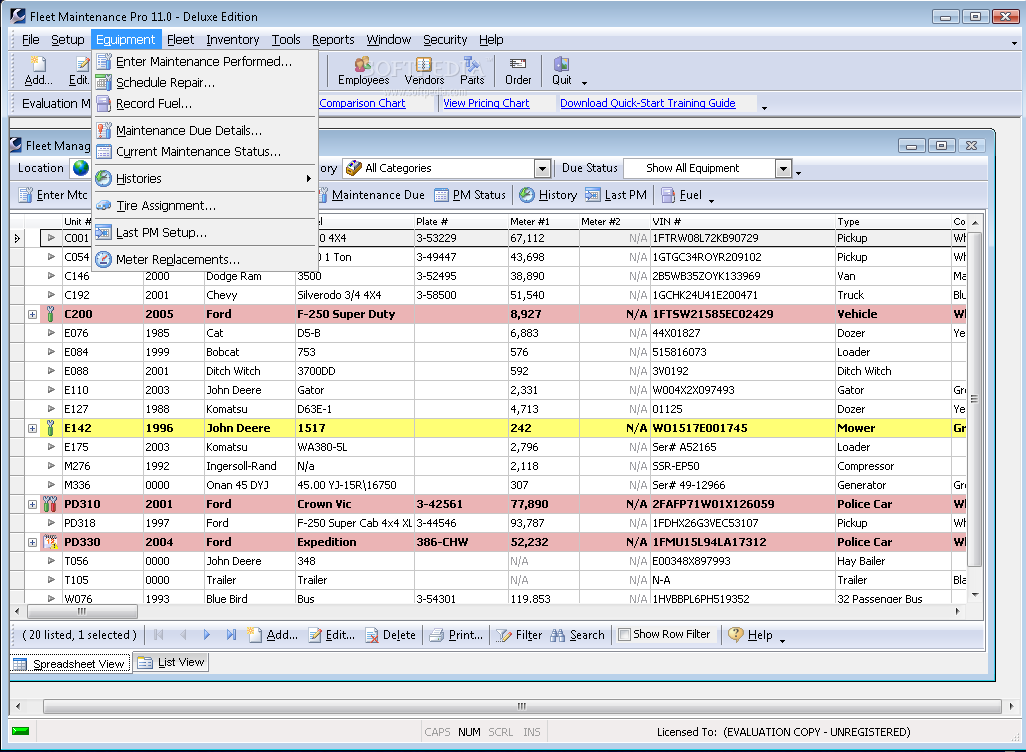Click Print in the bottom toolbar
The width and height of the screenshot is (1026, 752).
pyautogui.click(x=457, y=635)
